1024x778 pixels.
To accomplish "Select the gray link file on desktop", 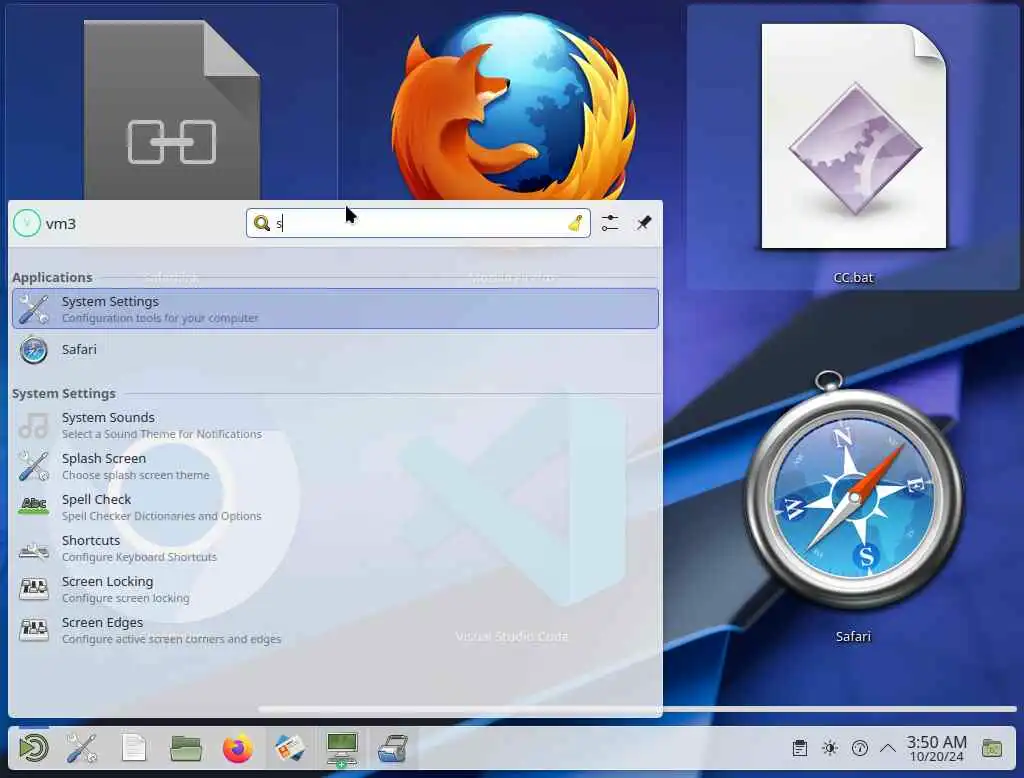I will [171, 110].
